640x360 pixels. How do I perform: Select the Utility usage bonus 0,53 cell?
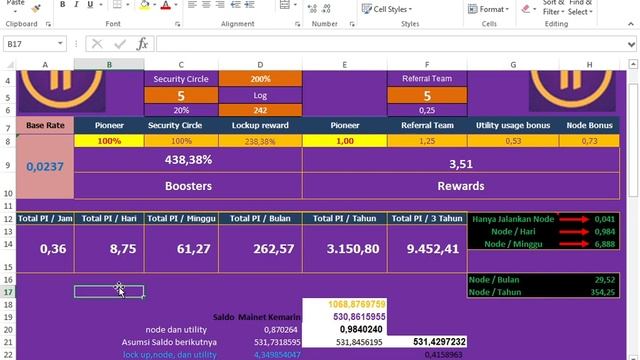(513, 141)
